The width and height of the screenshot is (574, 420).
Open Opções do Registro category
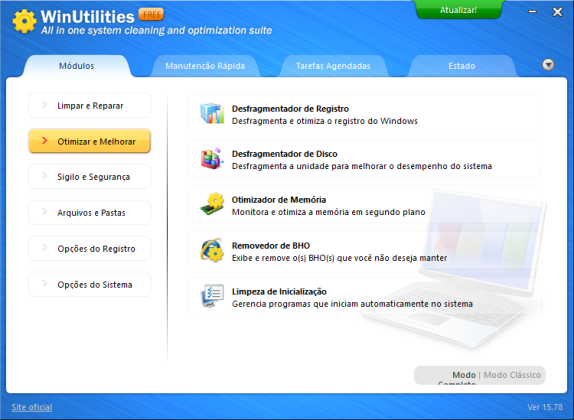click(x=90, y=248)
